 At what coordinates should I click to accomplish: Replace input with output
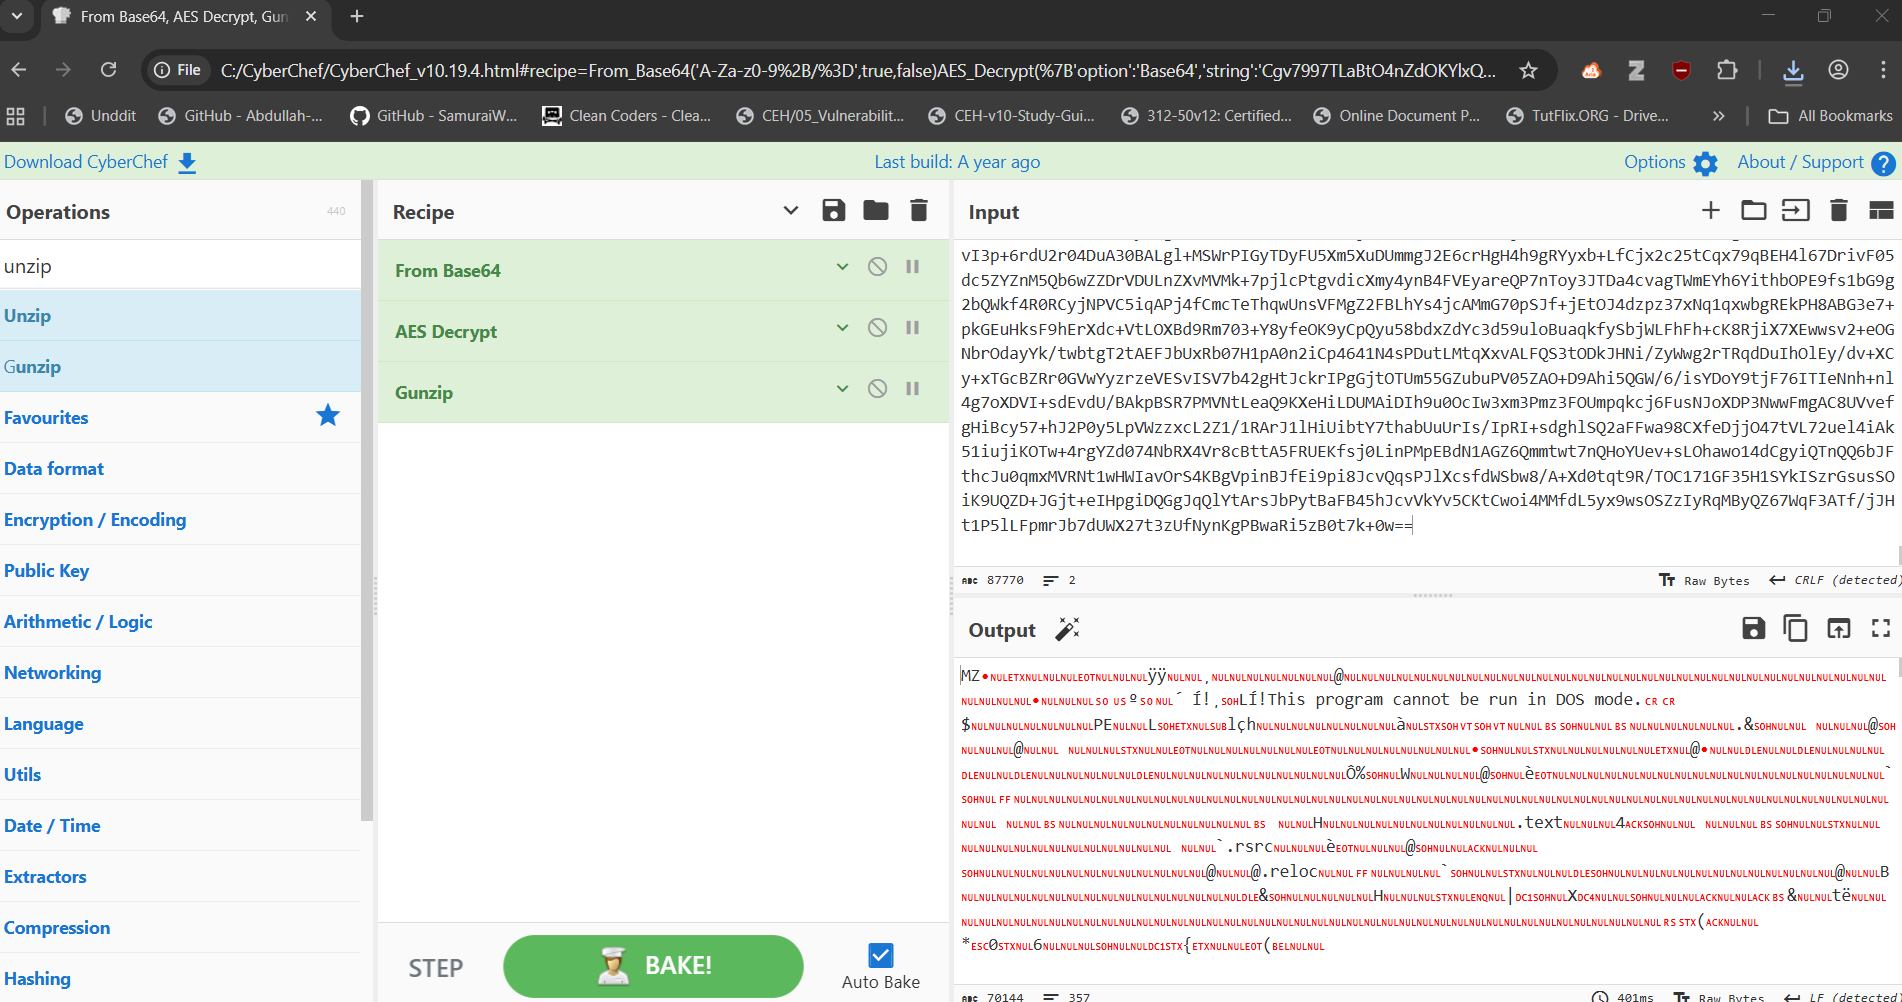(x=1838, y=629)
